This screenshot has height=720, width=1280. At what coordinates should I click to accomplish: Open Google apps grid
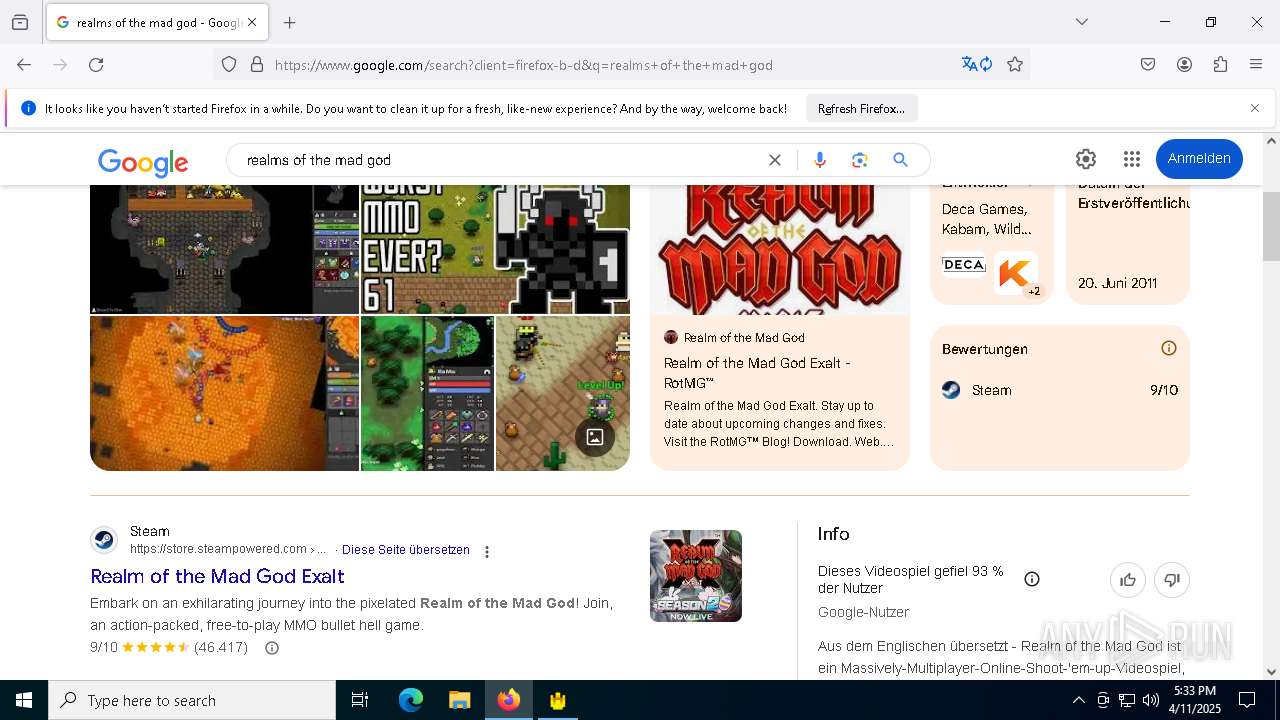pos(1132,159)
